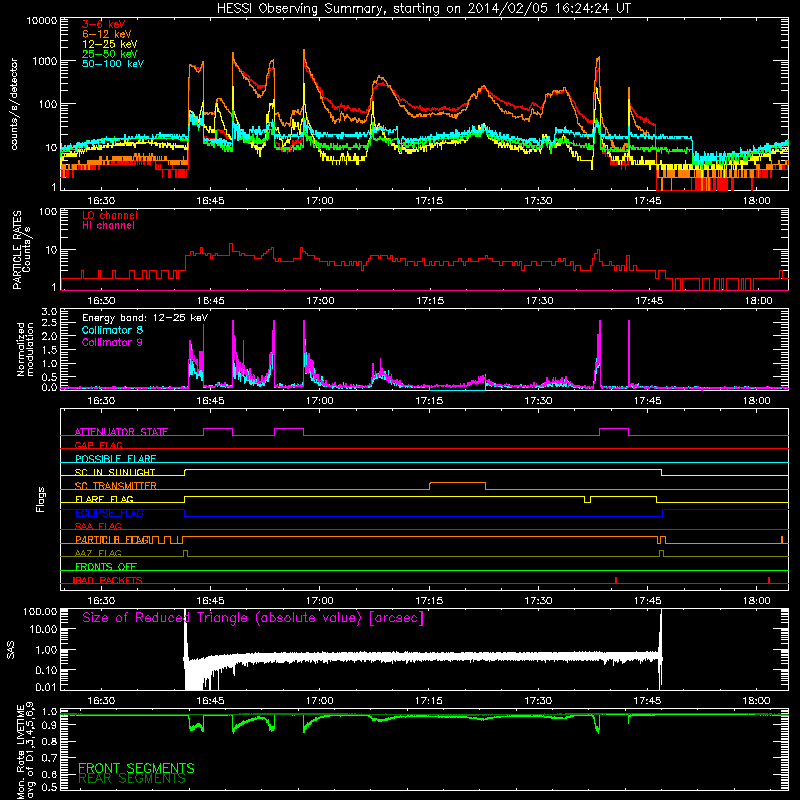The image size is (800, 800).
Task: Select the FRONT SEGMENTS legend entry
Action: (x=136, y=768)
